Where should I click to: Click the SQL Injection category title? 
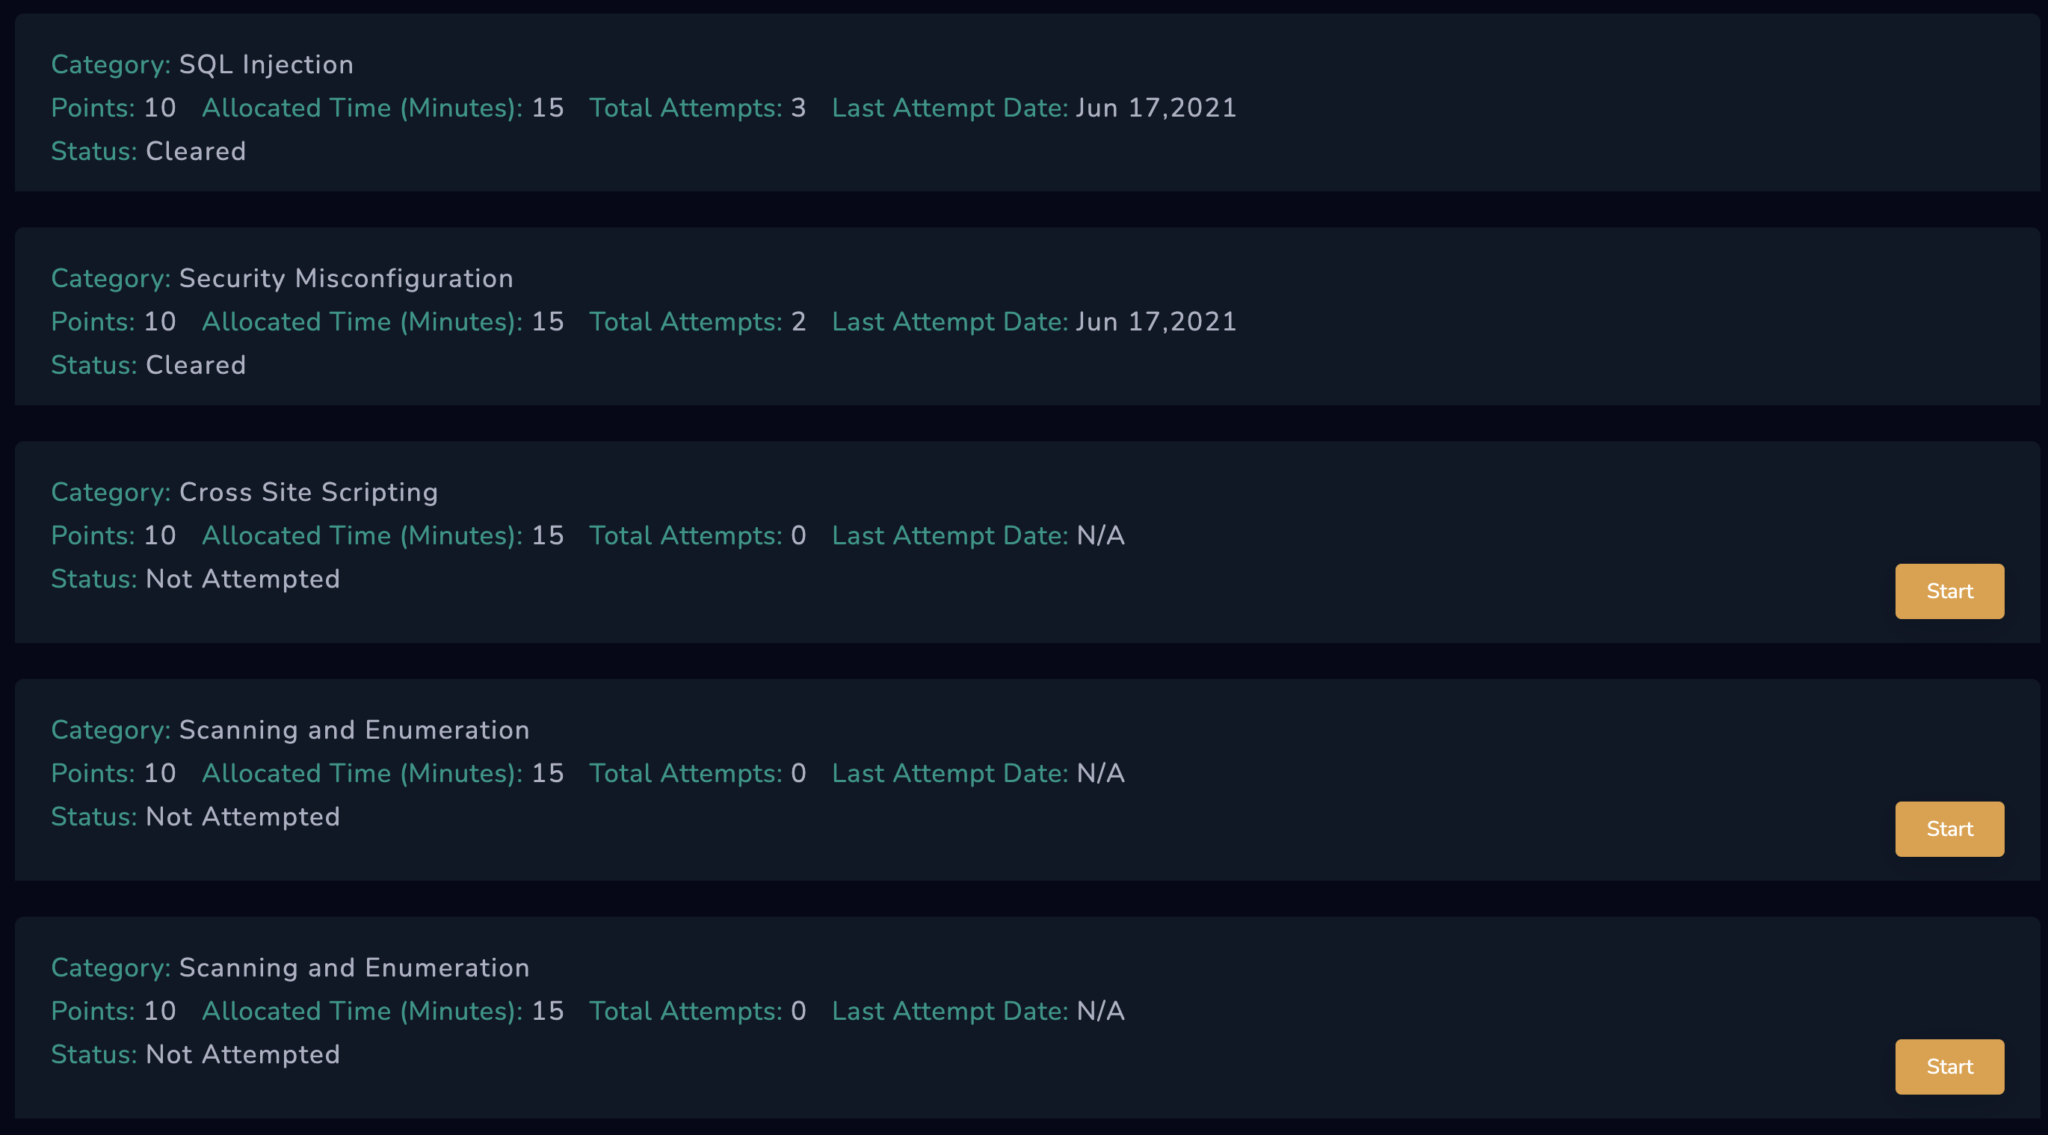point(265,65)
